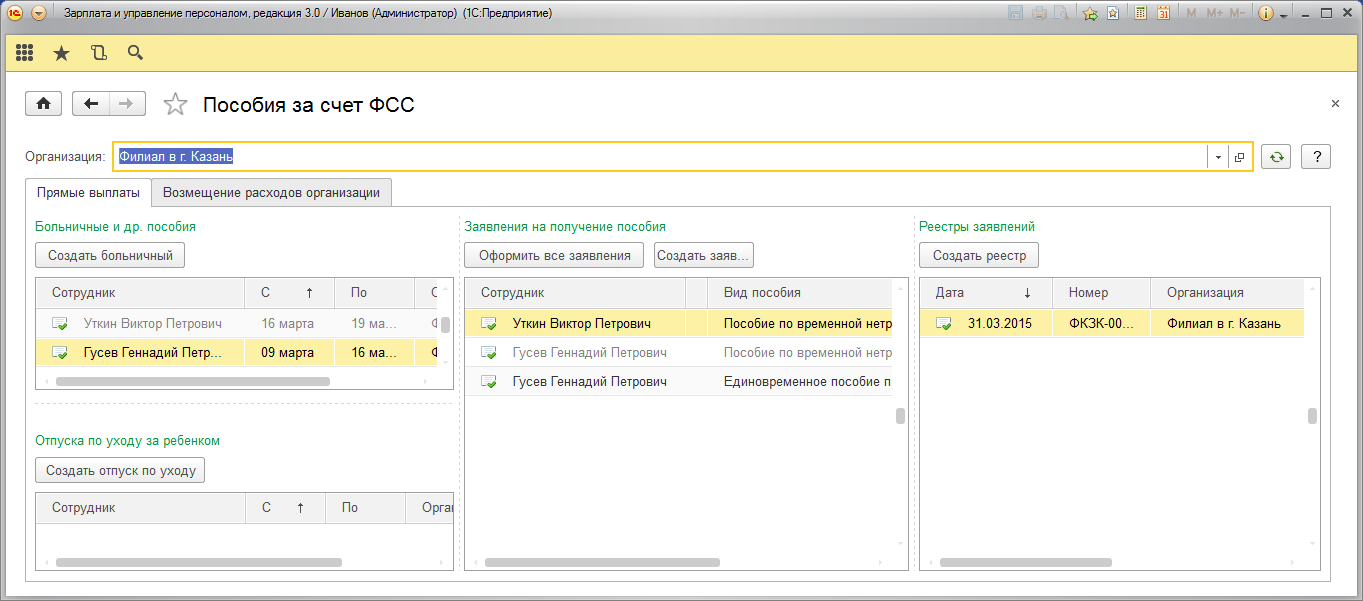The image size is (1363, 601).
Task: Select the Прямые выплаты tab
Action: tap(88, 192)
